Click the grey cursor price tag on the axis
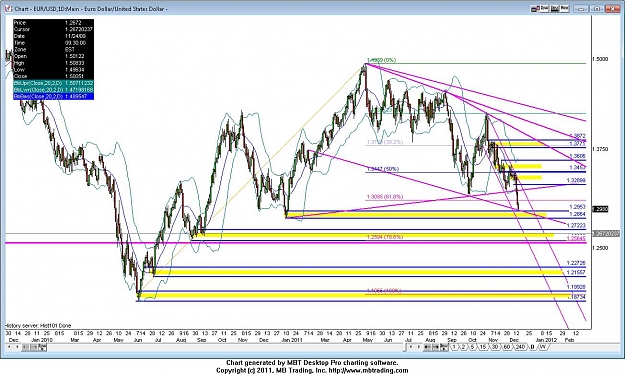625x374 pixels. tap(606, 234)
